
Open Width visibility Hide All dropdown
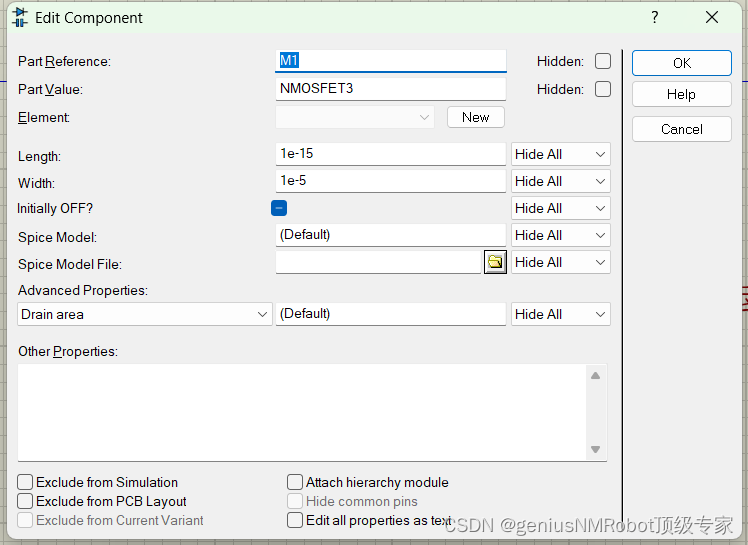point(561,181)
